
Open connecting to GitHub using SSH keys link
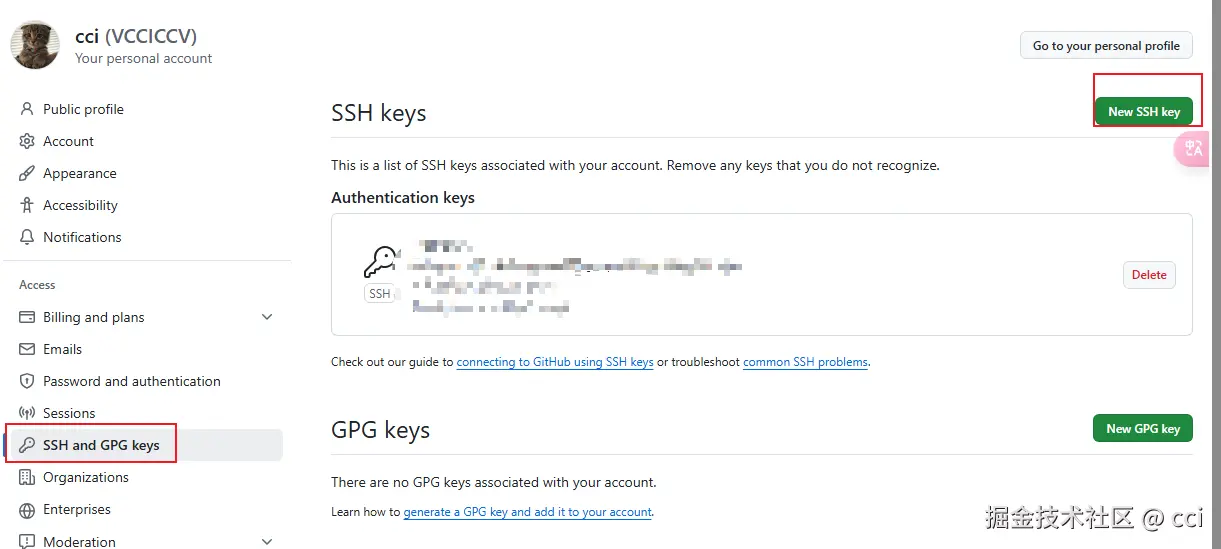[555, 362]
